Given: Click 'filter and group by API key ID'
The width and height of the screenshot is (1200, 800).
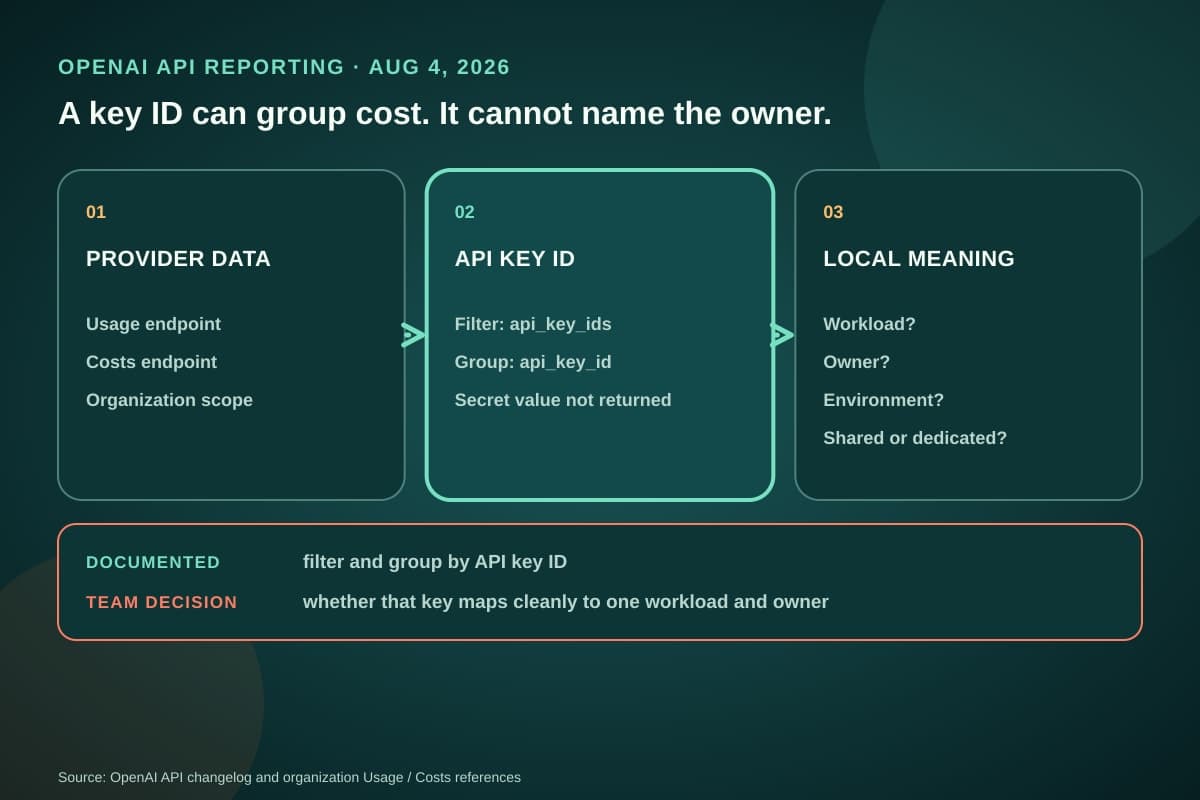Looking at the screenshot, I should [x=435, y=562].
